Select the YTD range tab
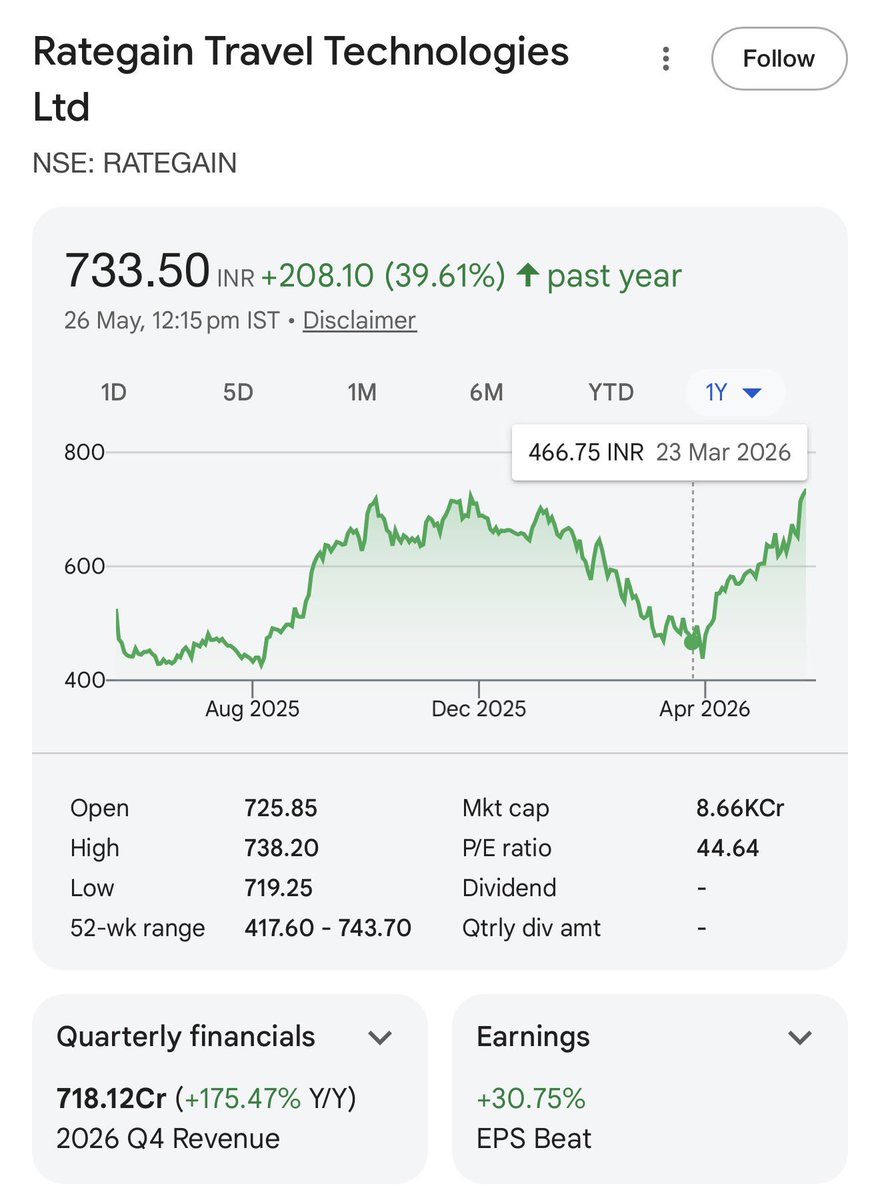The width and height of the screenshot is (880, 1200). tap(611, 392)
